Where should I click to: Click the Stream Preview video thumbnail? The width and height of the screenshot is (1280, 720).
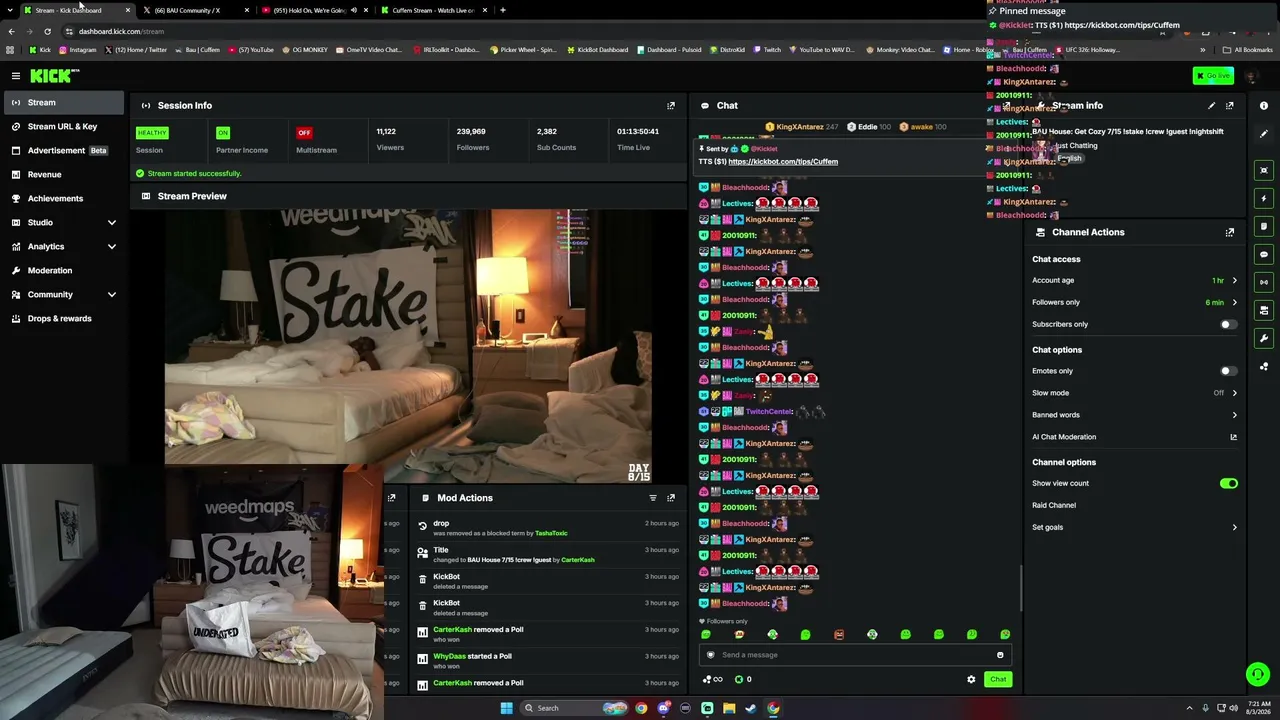[408, 346]
